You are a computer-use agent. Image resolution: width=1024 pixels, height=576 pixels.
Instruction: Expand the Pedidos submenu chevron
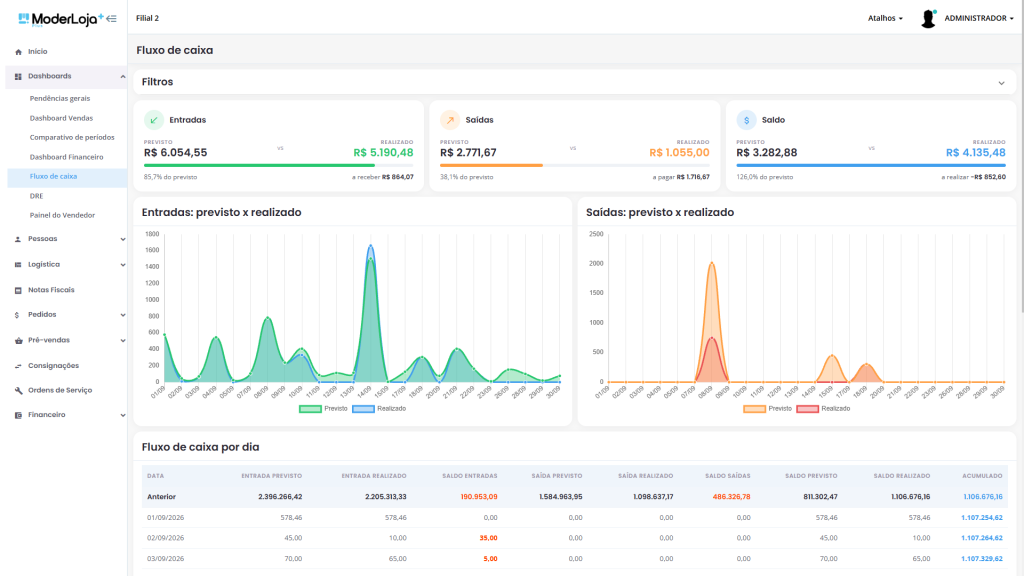point(122,315)
